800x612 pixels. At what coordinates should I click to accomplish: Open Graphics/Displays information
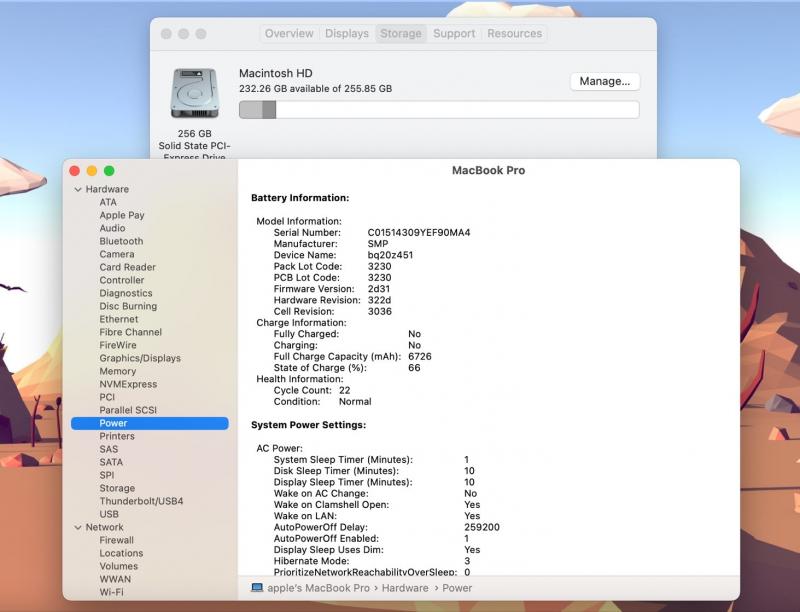tap(140, 358)
